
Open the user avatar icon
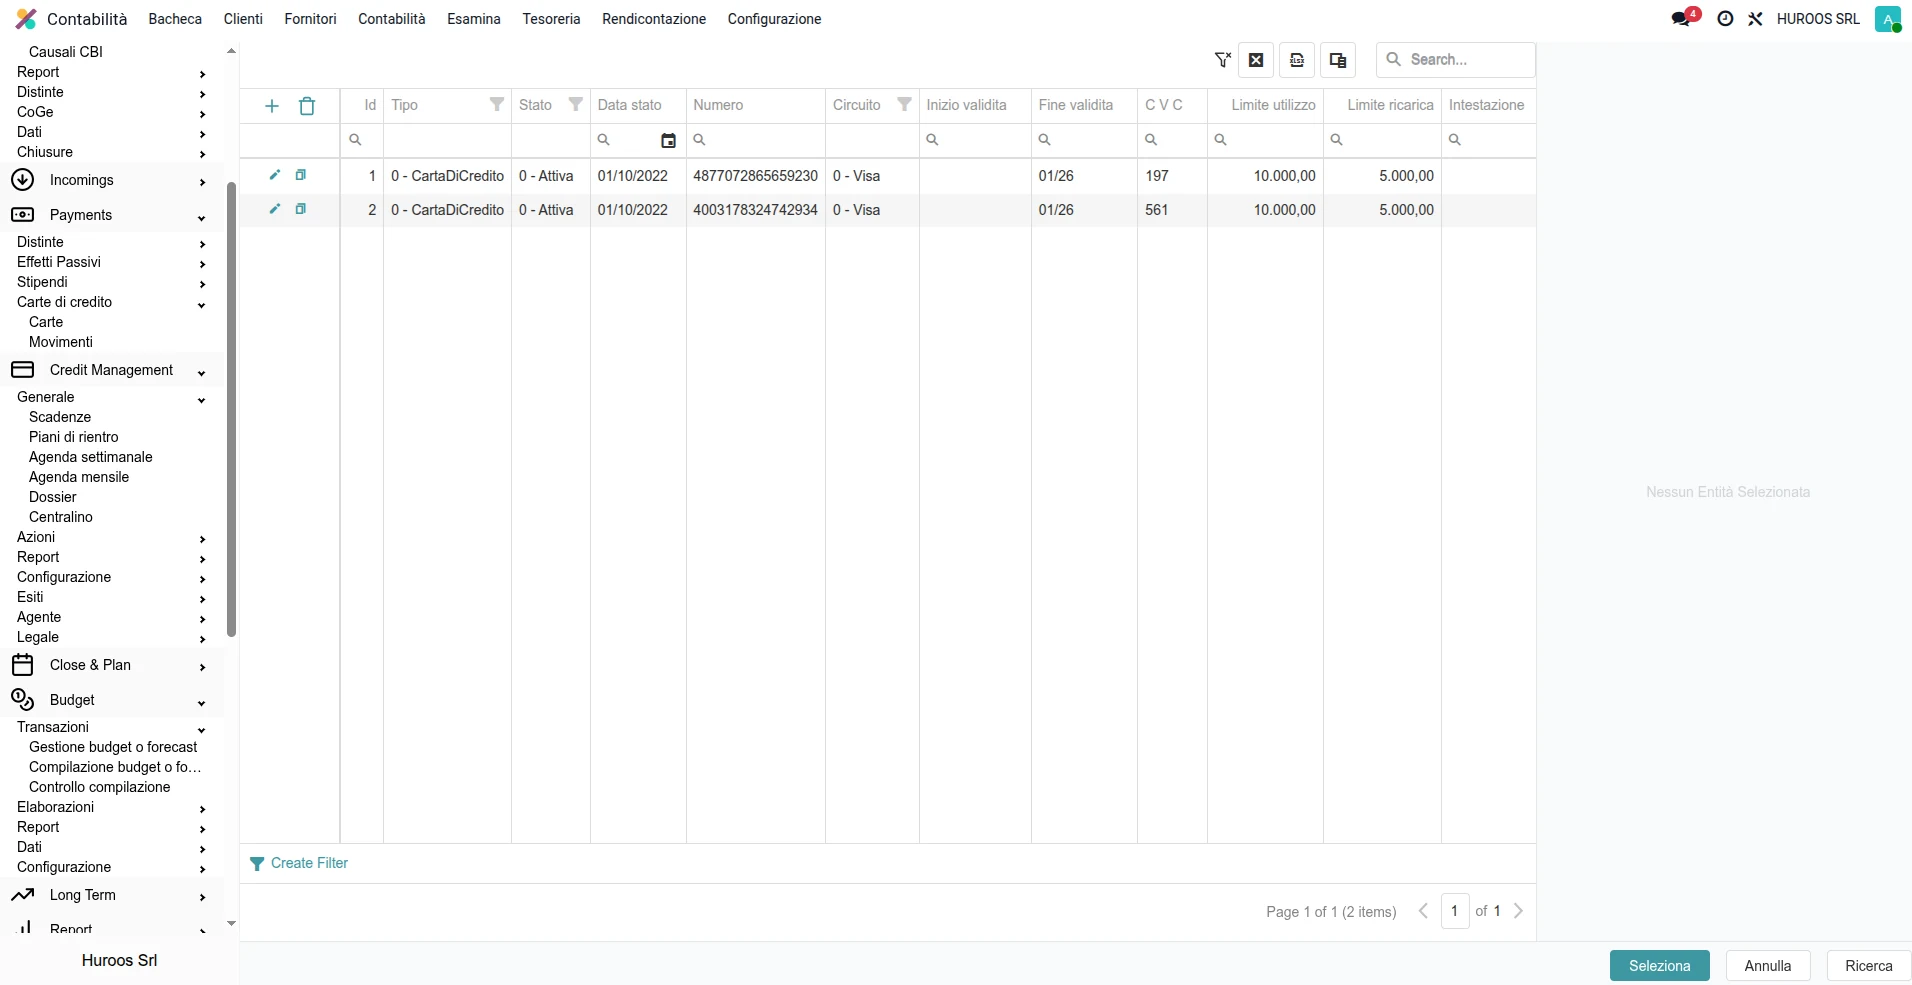(x=1888, y=19)
